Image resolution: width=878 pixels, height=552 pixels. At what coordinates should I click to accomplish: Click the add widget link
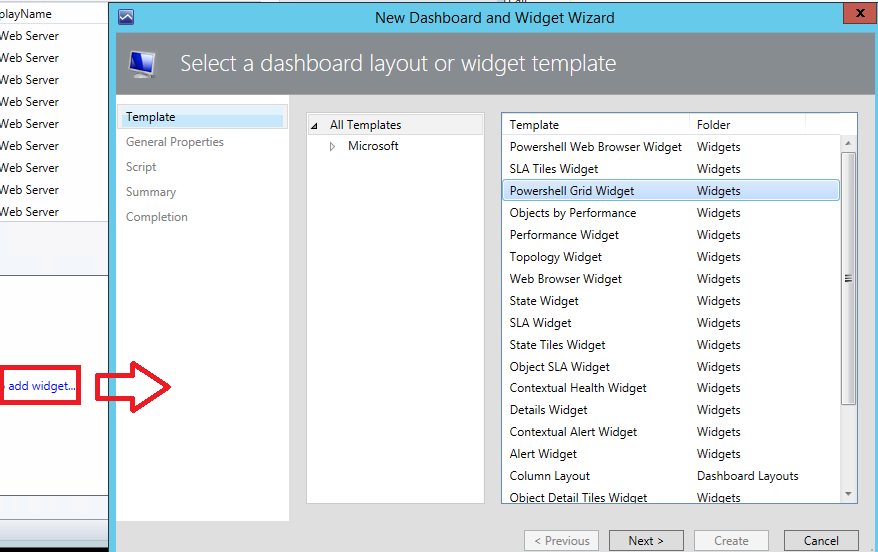(41, 386)
